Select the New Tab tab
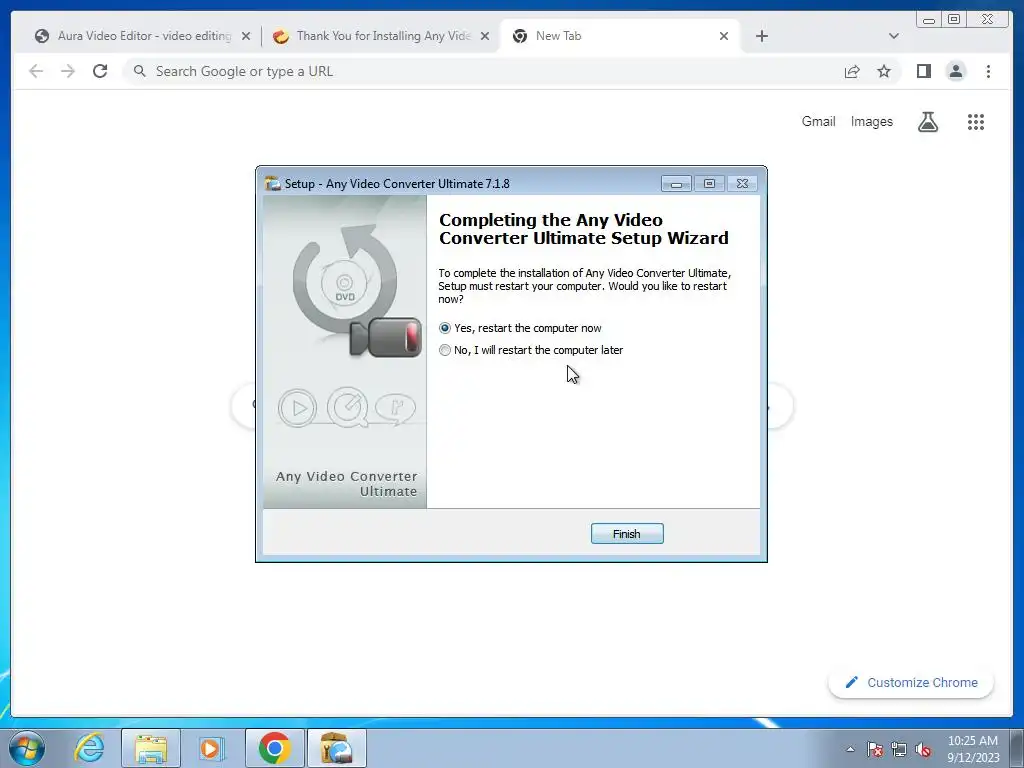The height and width of the screenshot is (768, 1024). click(614, 36)
